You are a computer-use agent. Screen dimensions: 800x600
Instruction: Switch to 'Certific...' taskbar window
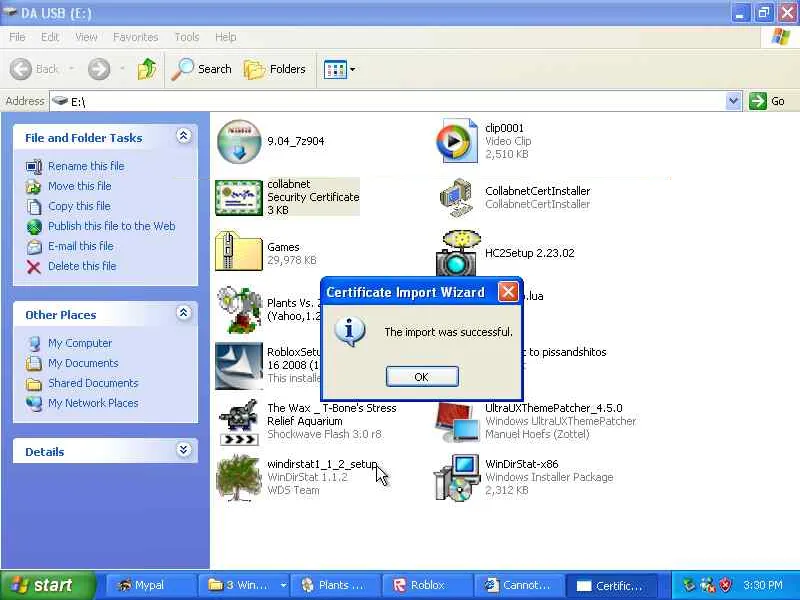[611, 585]
